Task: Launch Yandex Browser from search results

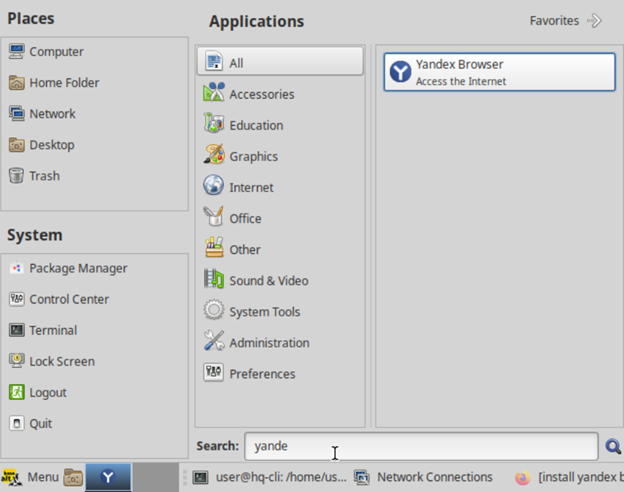Action: 498,72
